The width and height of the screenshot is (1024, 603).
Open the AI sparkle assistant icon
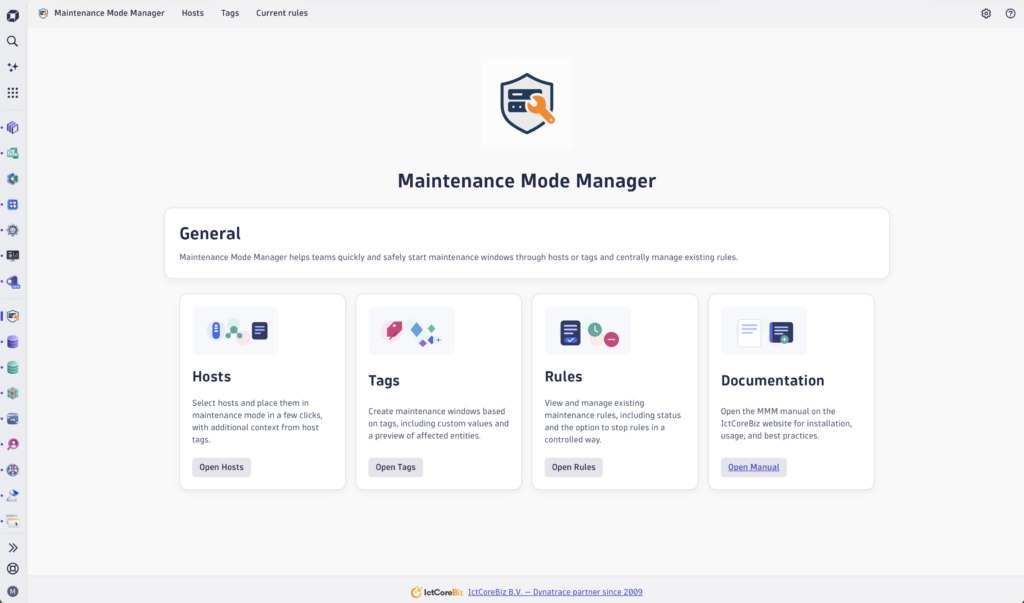[x=13, y=67]
